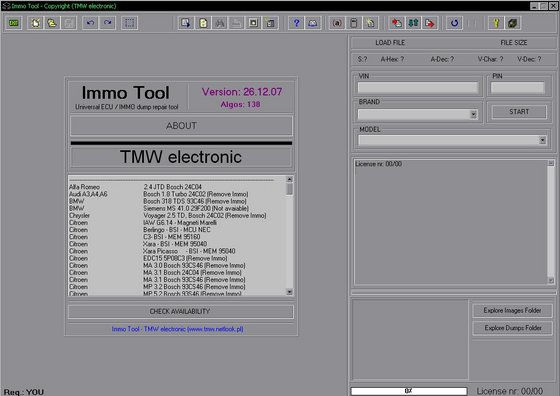
Task: Click the algorithm list scrollbar down arrow
Action: click(x=289, y=292)
